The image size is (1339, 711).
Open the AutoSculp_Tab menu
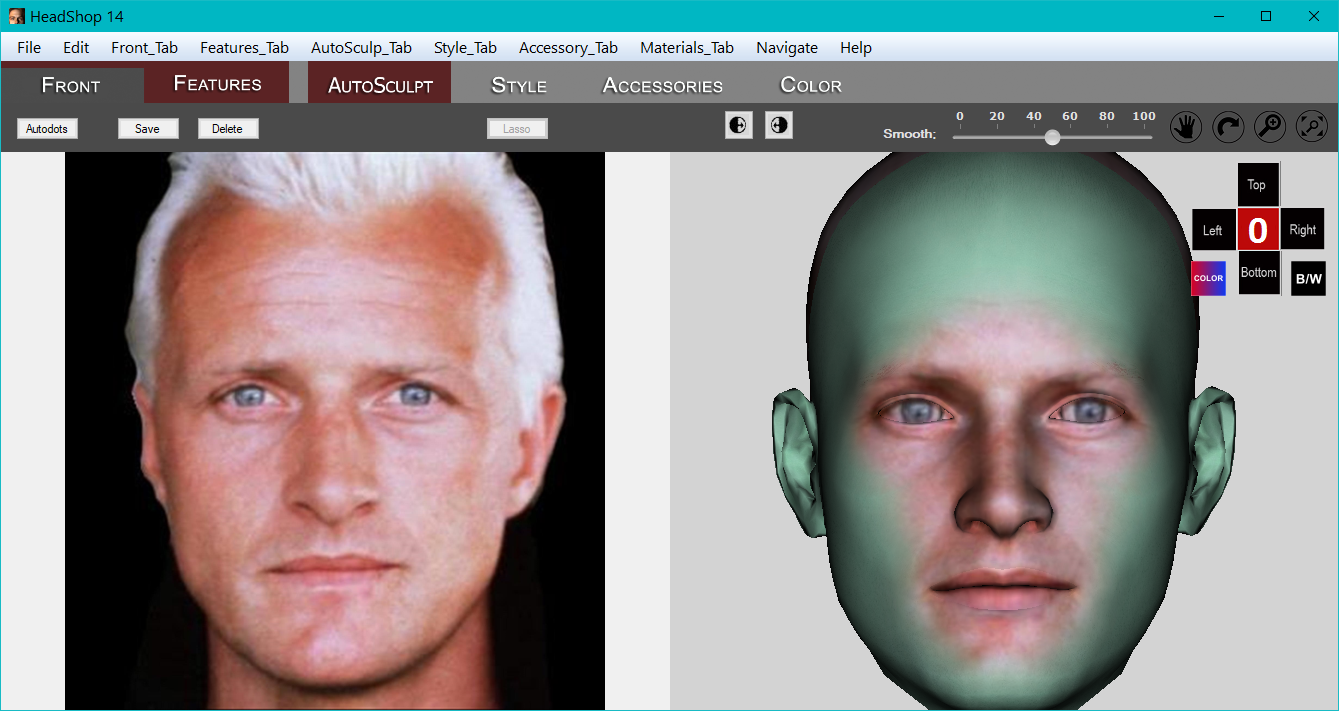pos(362,47)
